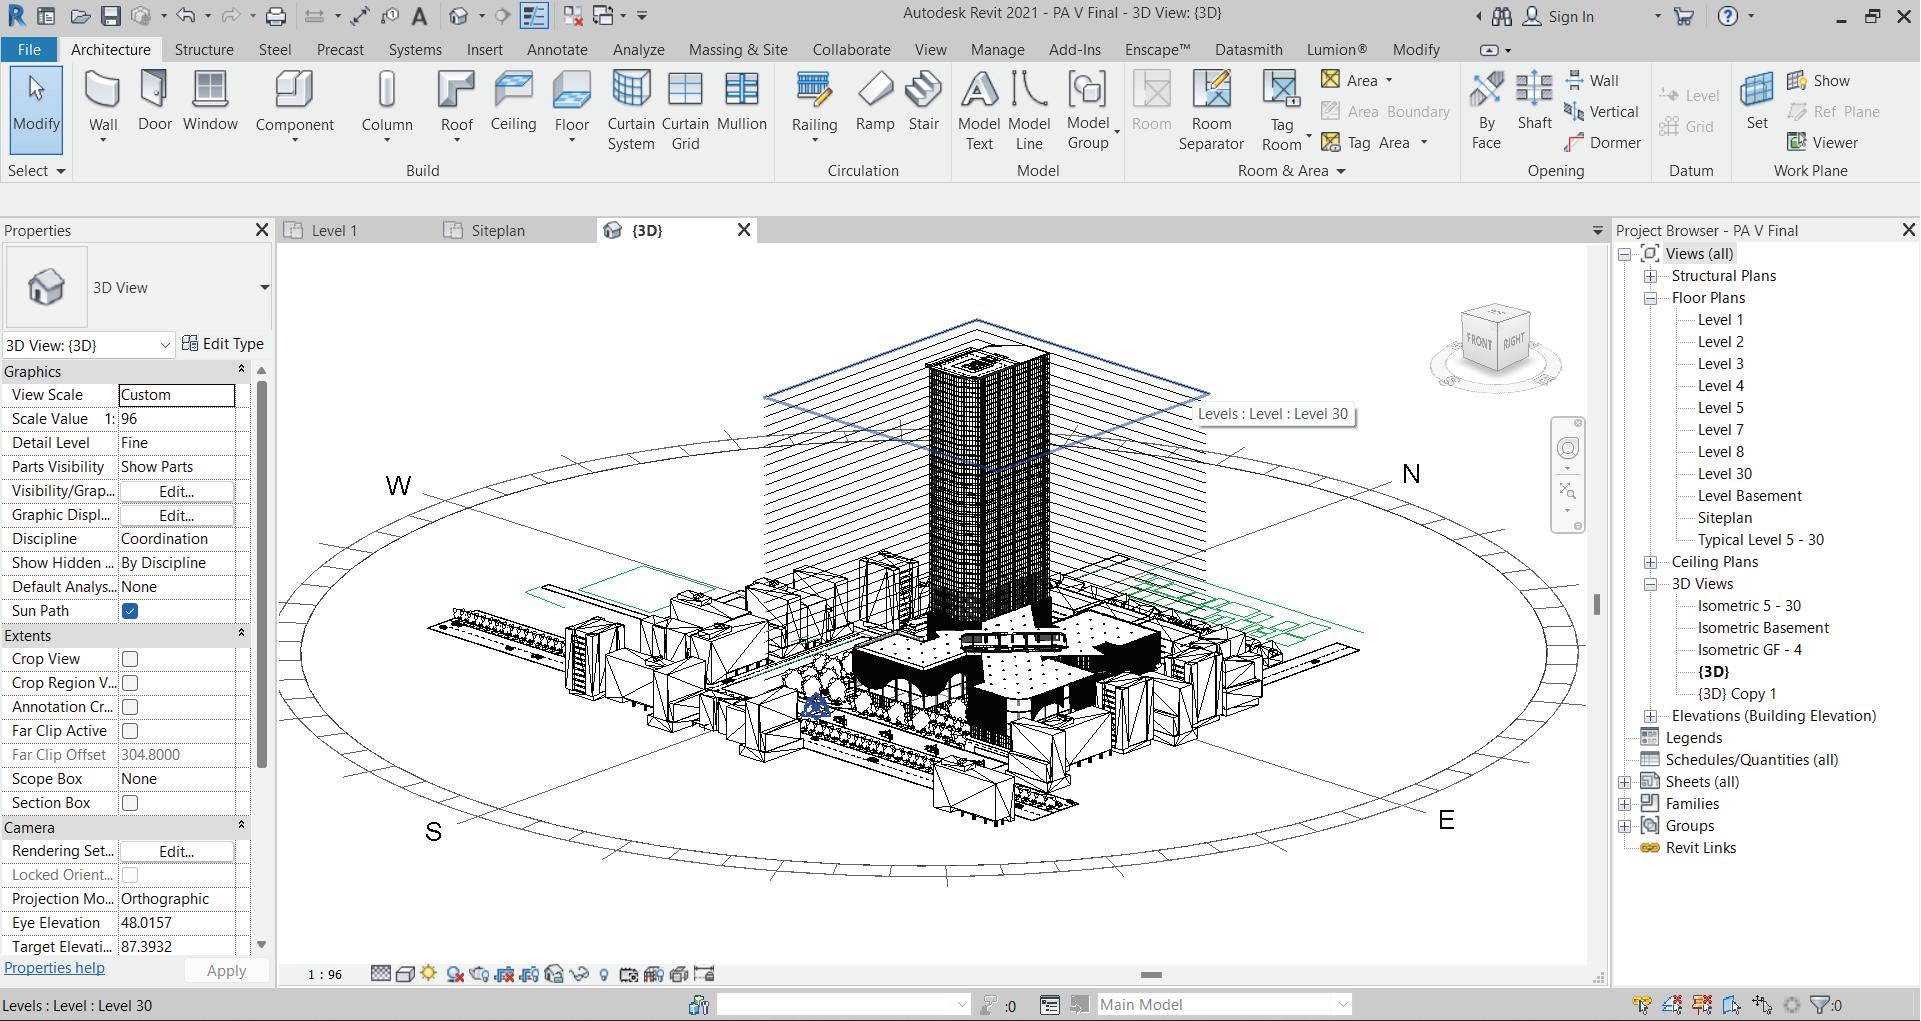
Task: Switch to the Siteplan view tab
Action: [497, 231]
